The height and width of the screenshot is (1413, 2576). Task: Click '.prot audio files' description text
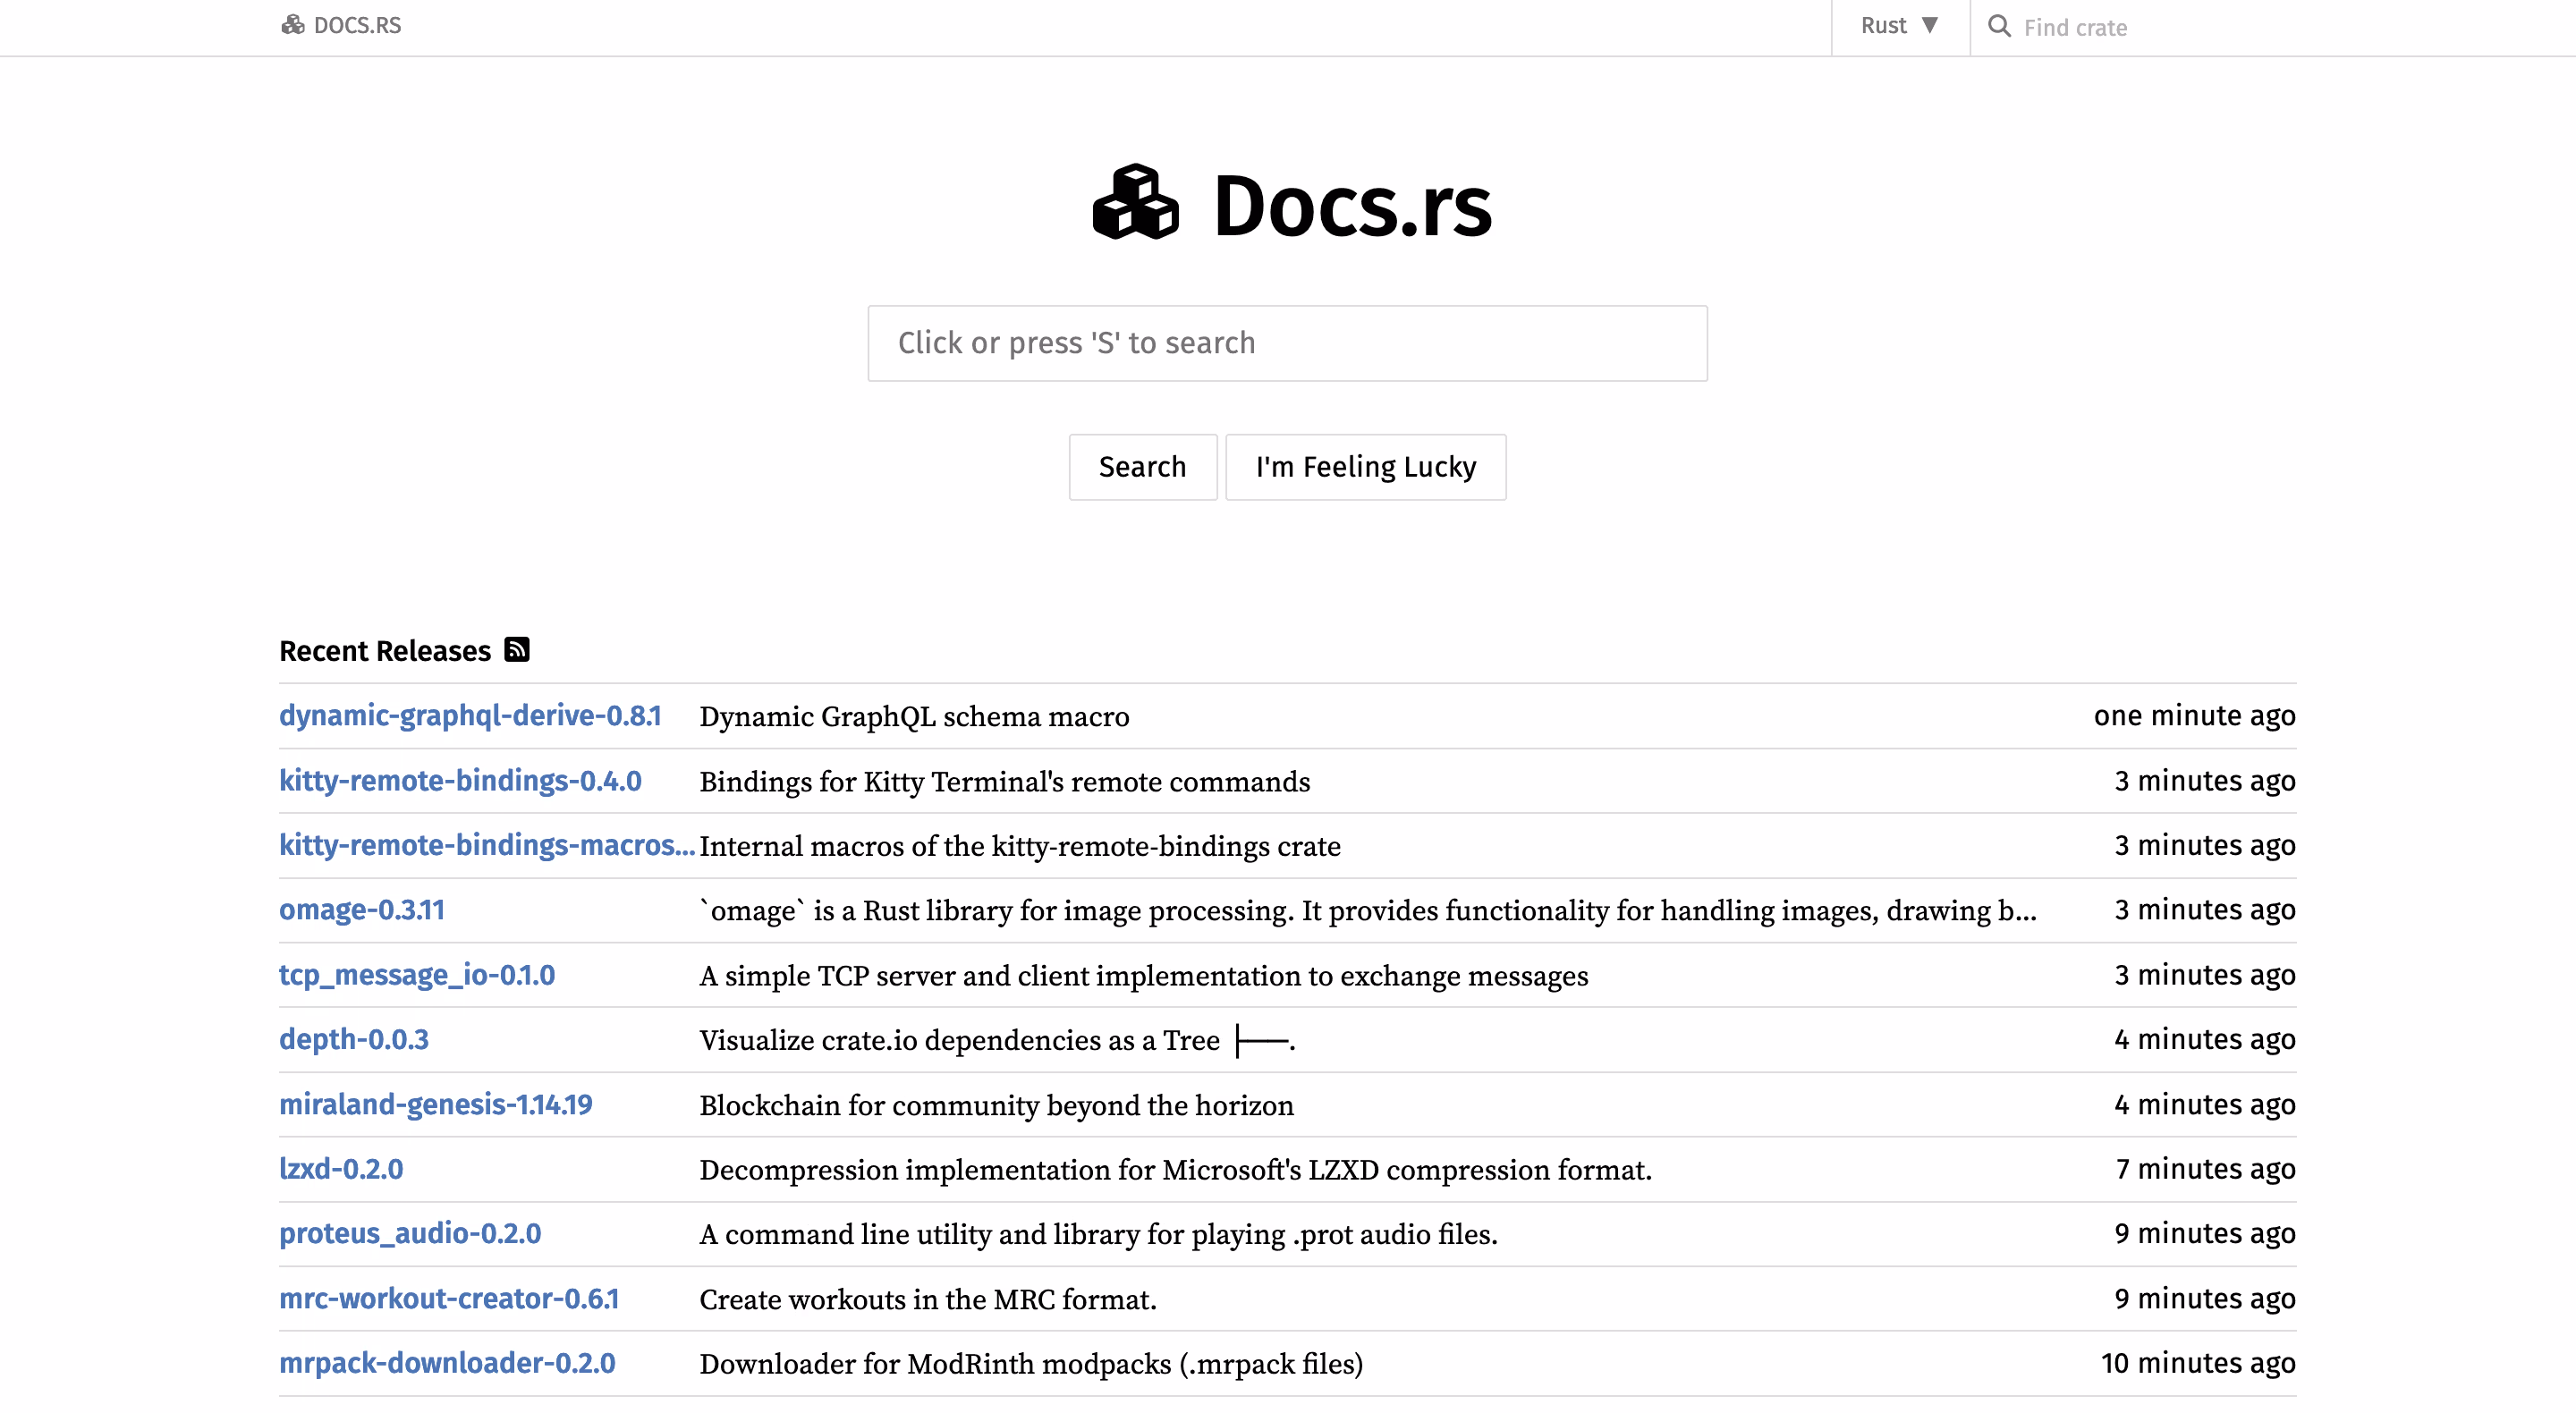tap(1099, 1235)
